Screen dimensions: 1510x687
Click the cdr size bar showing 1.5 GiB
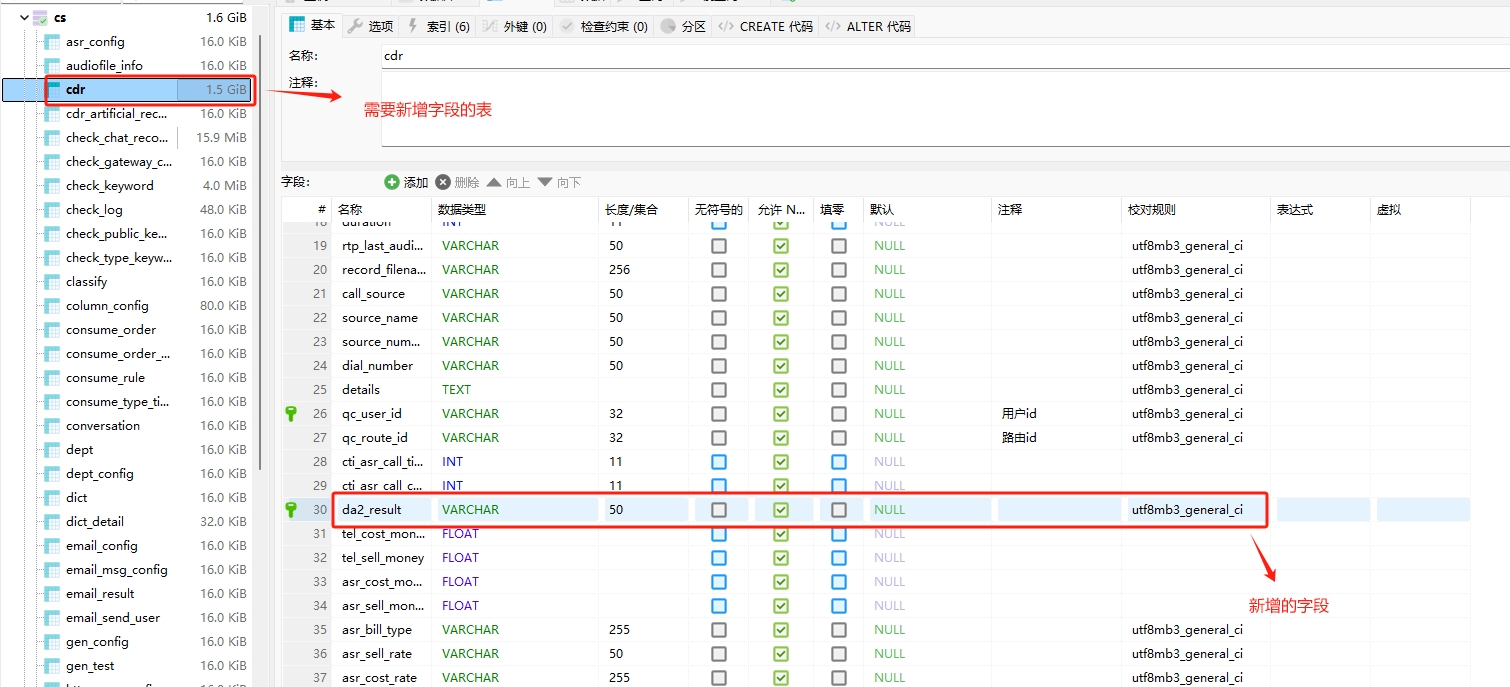click(x=213, y=90)
